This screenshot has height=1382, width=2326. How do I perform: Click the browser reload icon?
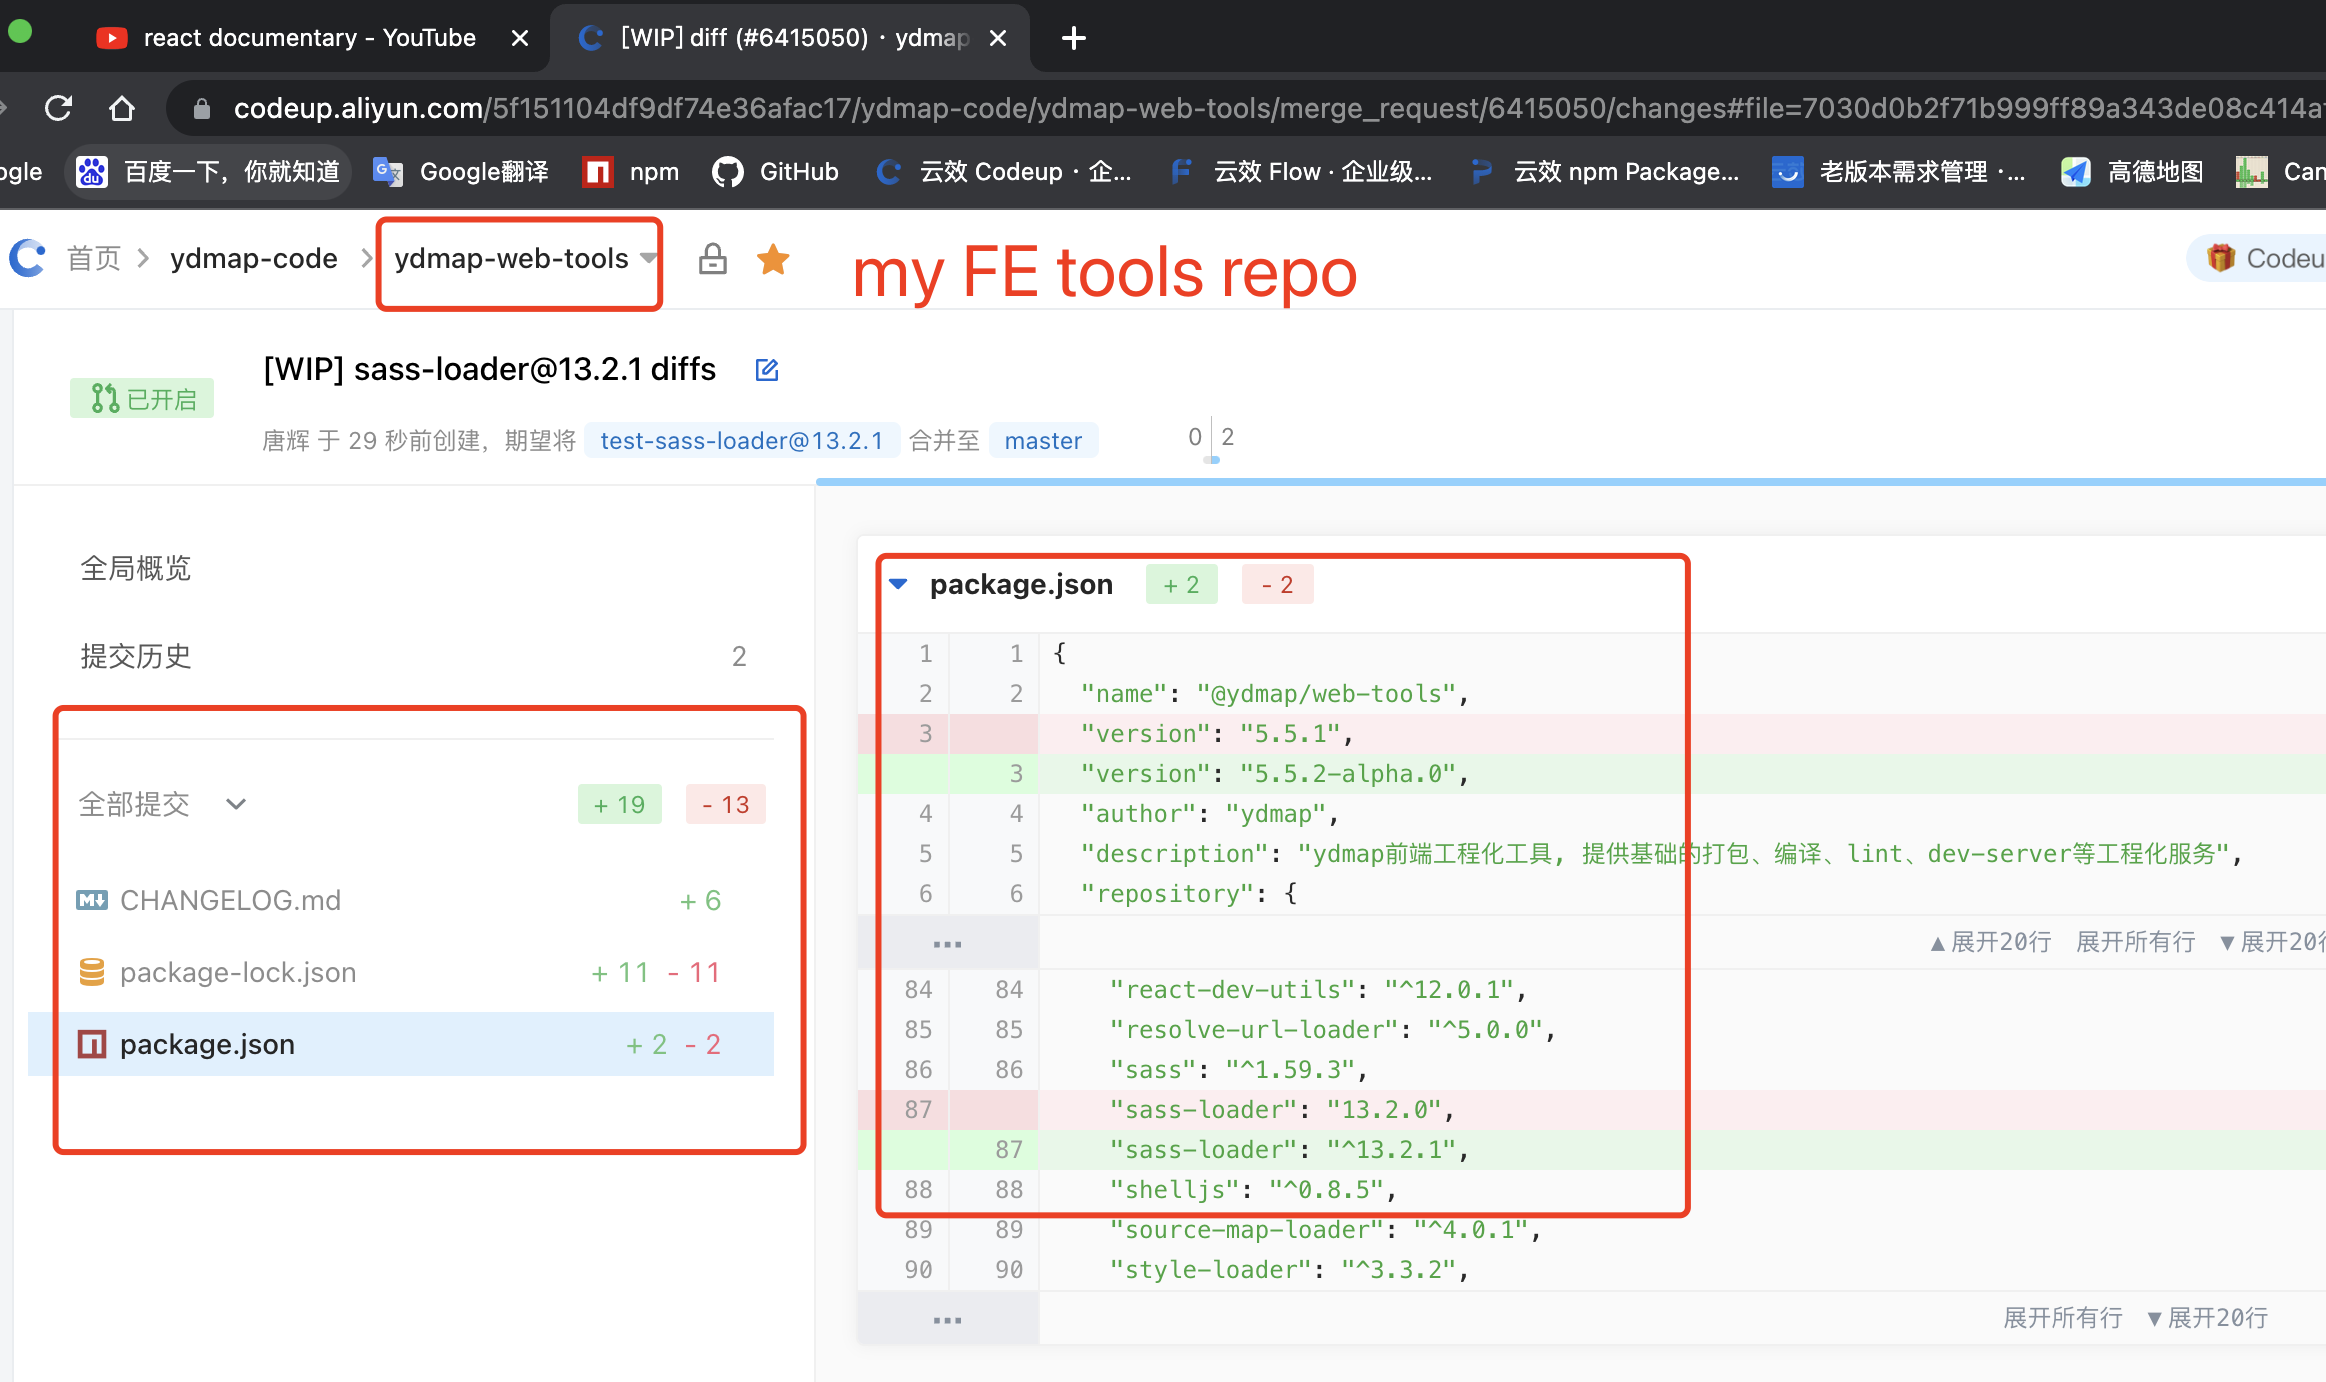coord(59,108)
